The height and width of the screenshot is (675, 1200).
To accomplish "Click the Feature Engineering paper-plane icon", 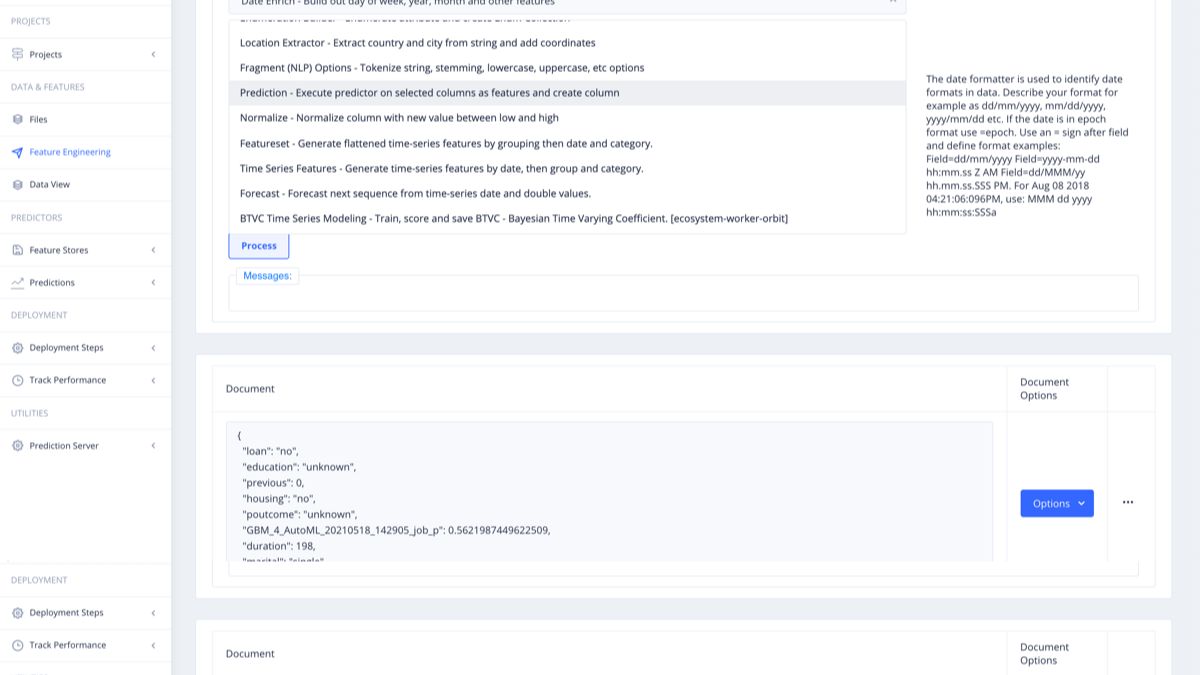I will coord(17,152).
